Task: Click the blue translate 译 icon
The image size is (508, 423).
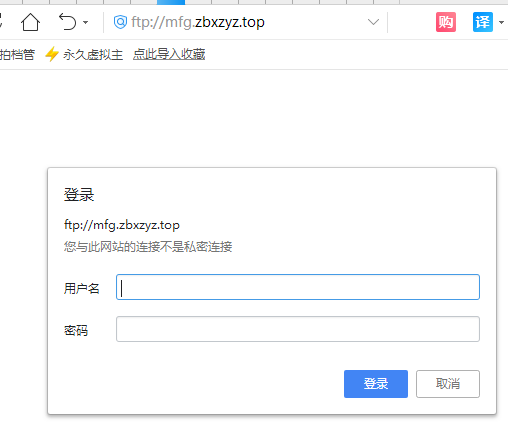Action: (483, 22)
